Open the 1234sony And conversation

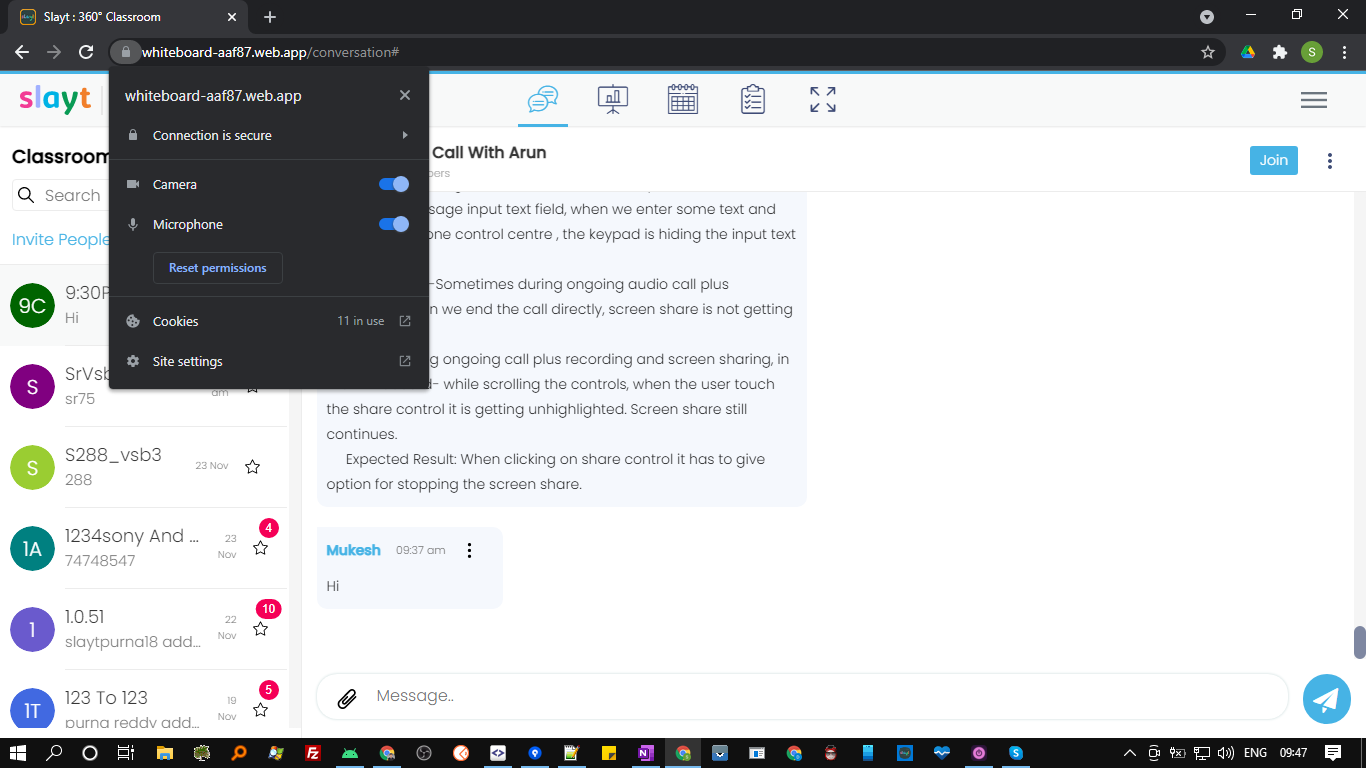coord(144,548)
